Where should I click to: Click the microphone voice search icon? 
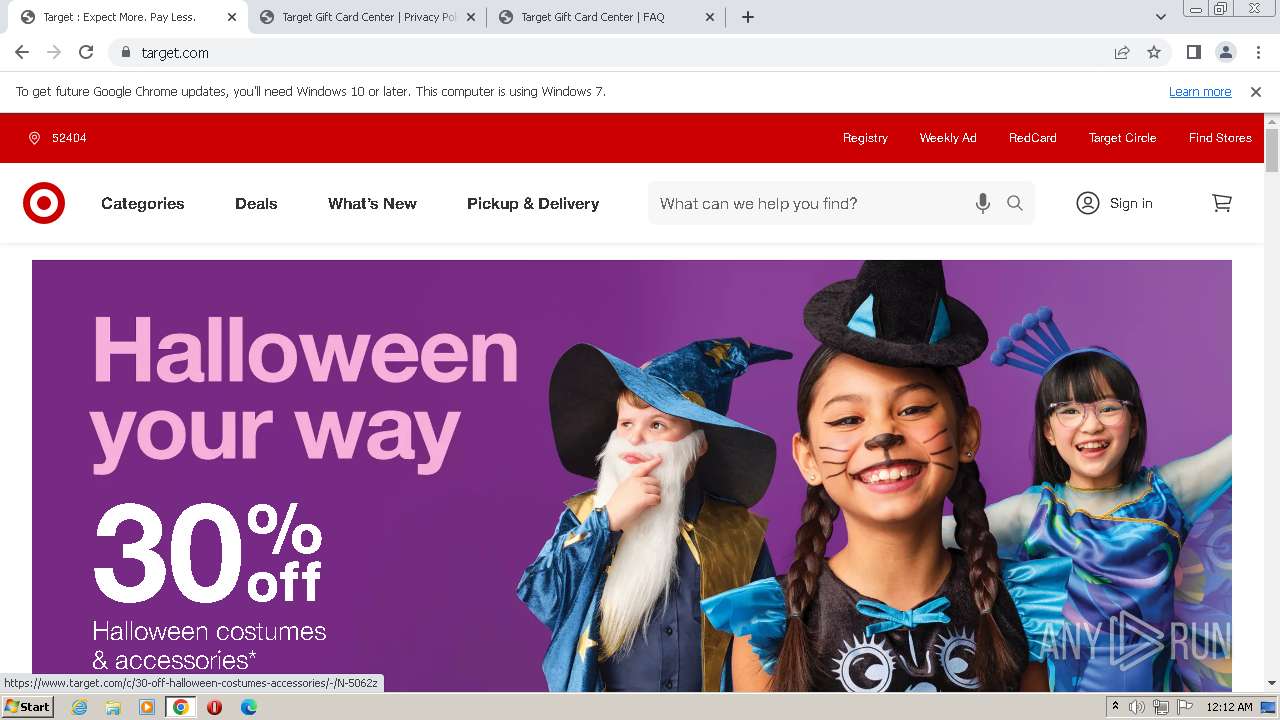point(983,203)
